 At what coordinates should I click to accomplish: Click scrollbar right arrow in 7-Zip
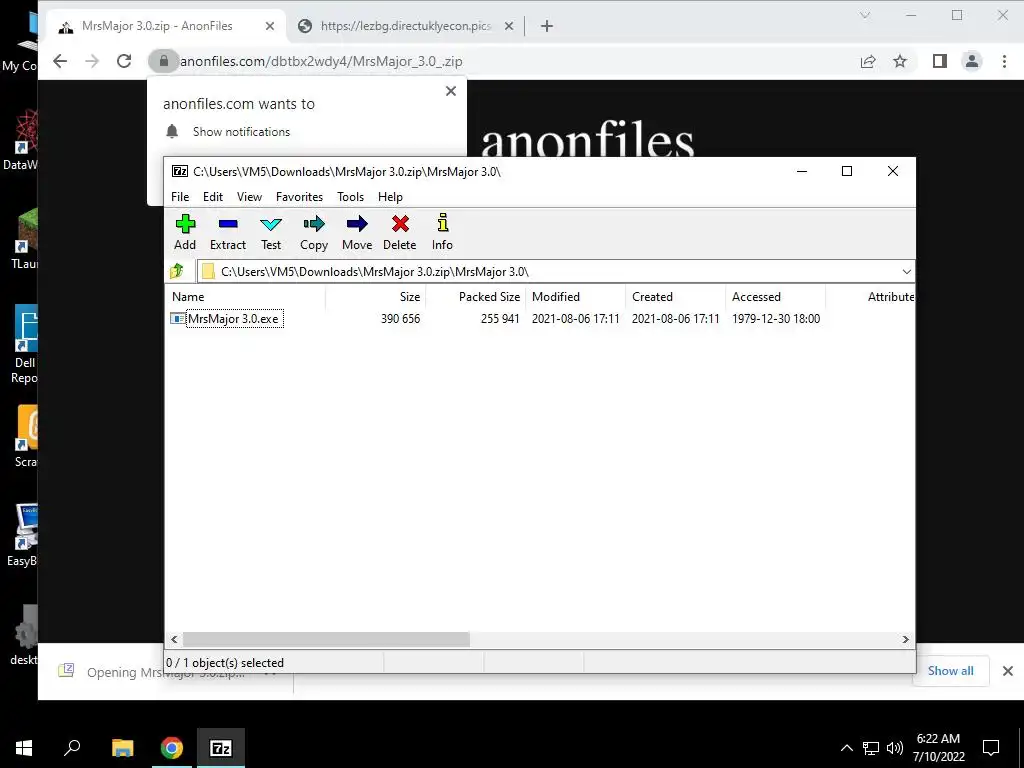pyautogui.click(x=905, y=639)
